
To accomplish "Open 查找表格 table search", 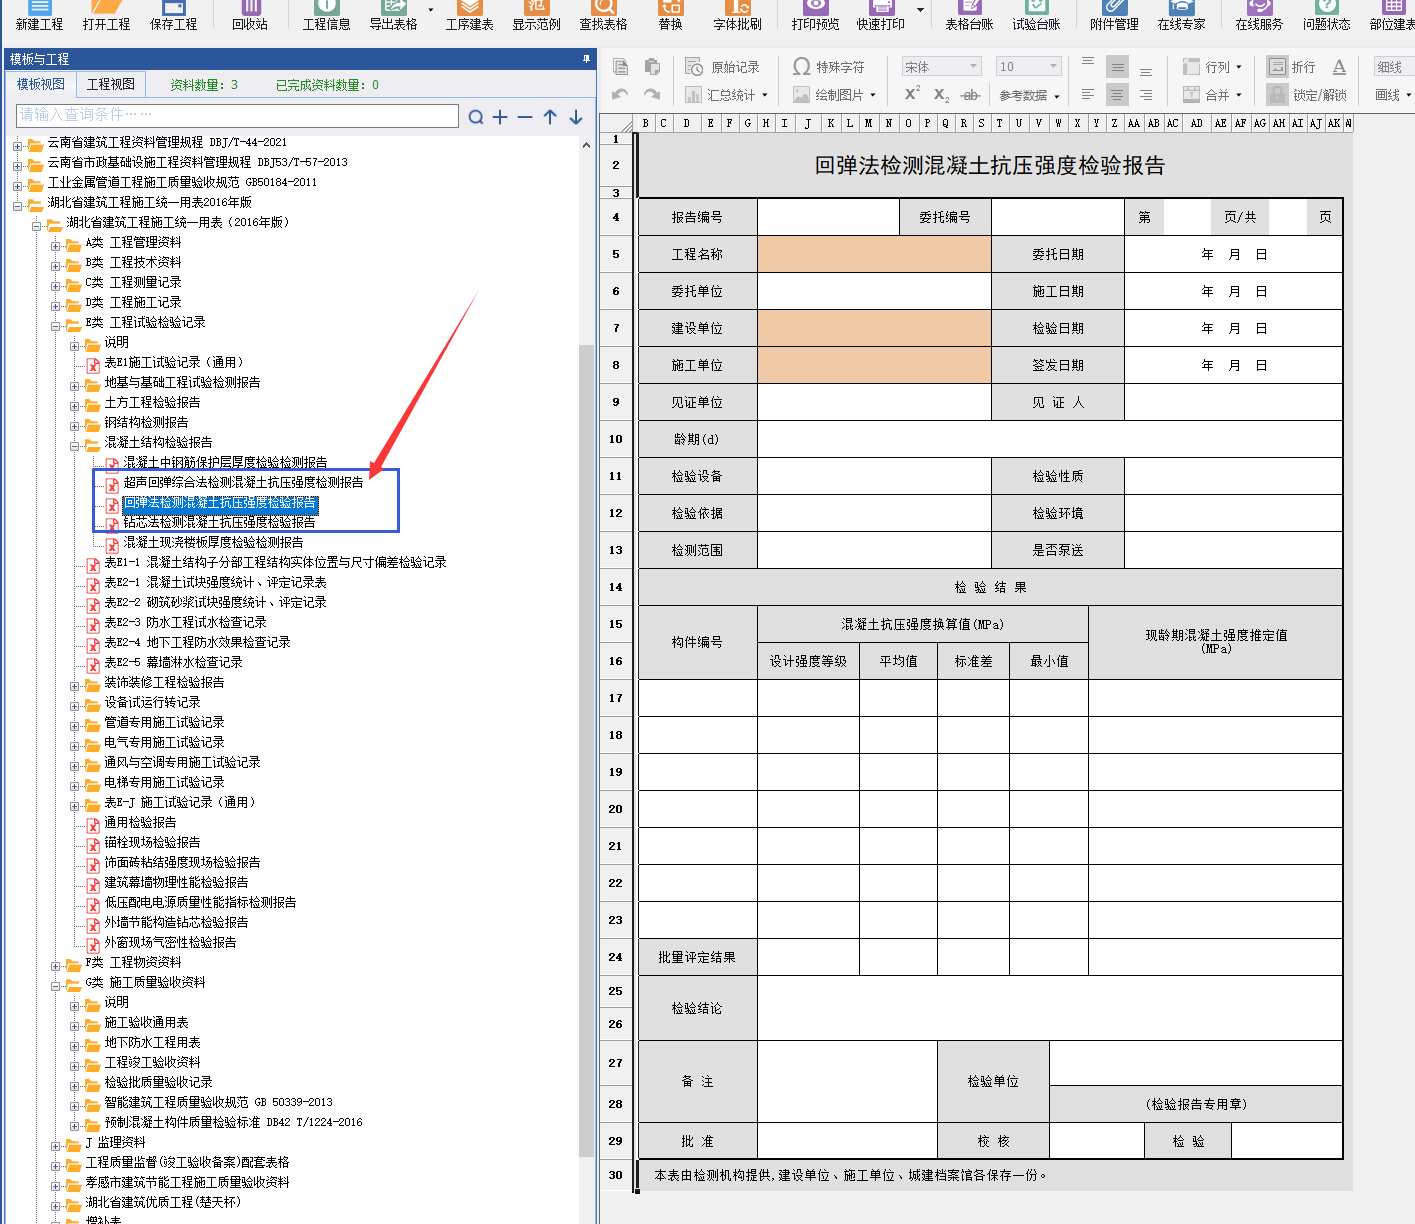I will [603, 15].
